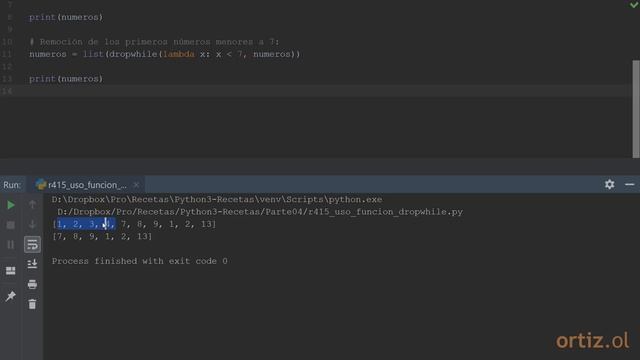The width and height of the screenshot is (640, 360).
Task: Click the '# Remoción de los primeros' comment
Action: 154,42
